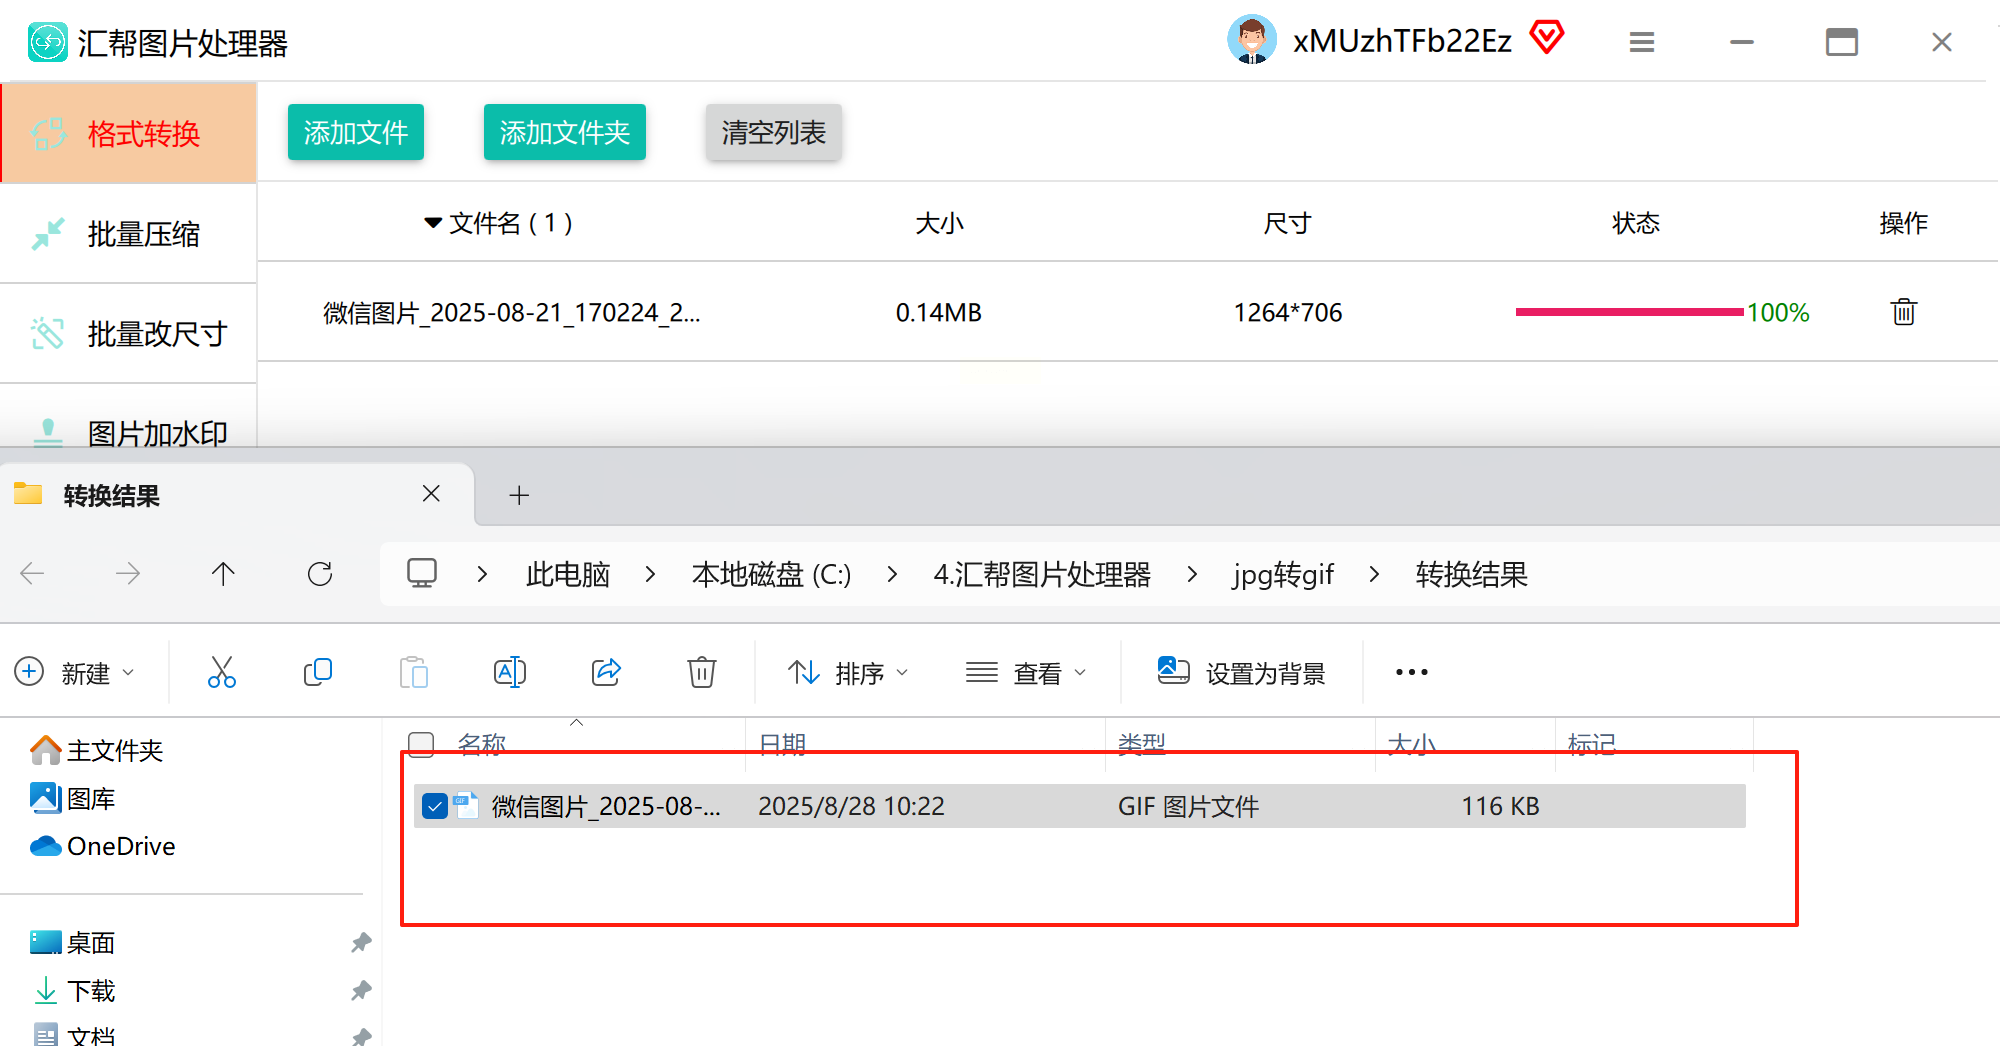Screen dimensions: 2000x1046
Task: Click the 汇帮图片处理器 app logo icon
Action: [47, 42]
